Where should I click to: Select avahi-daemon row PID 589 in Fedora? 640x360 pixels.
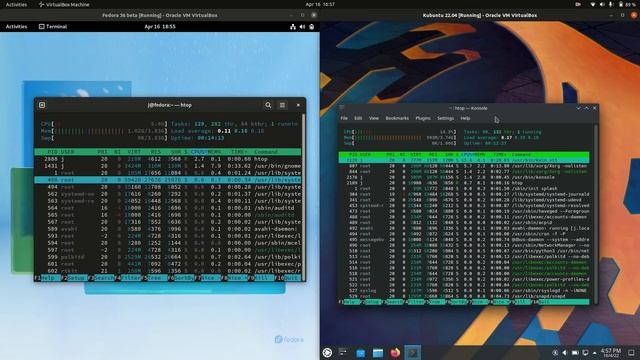coord(168,229)
